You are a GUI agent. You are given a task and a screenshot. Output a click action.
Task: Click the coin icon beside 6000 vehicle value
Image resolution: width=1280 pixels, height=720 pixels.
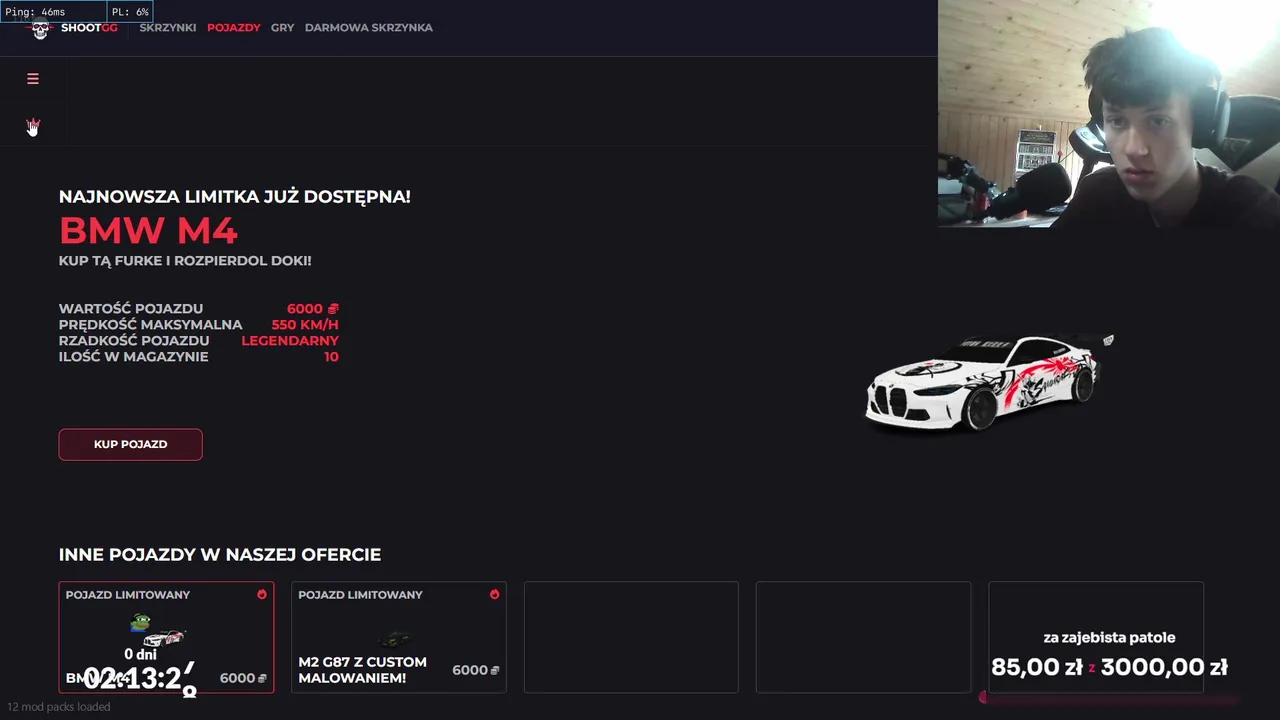[x=333, y=309]
